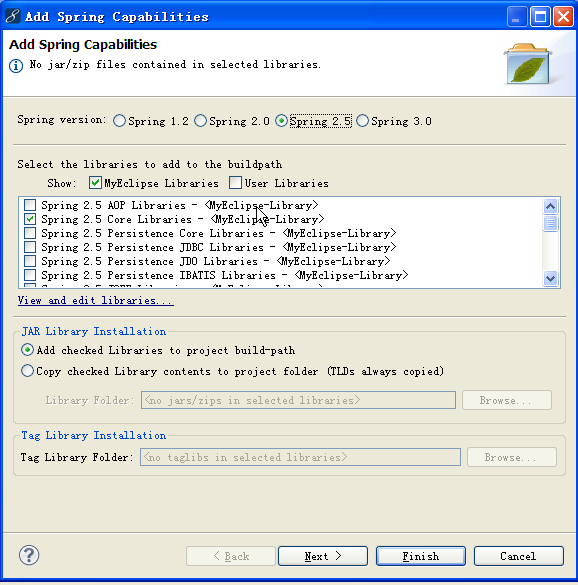
Task: Maximize the Add Spring Capabilities window
Action: (540, 17)
